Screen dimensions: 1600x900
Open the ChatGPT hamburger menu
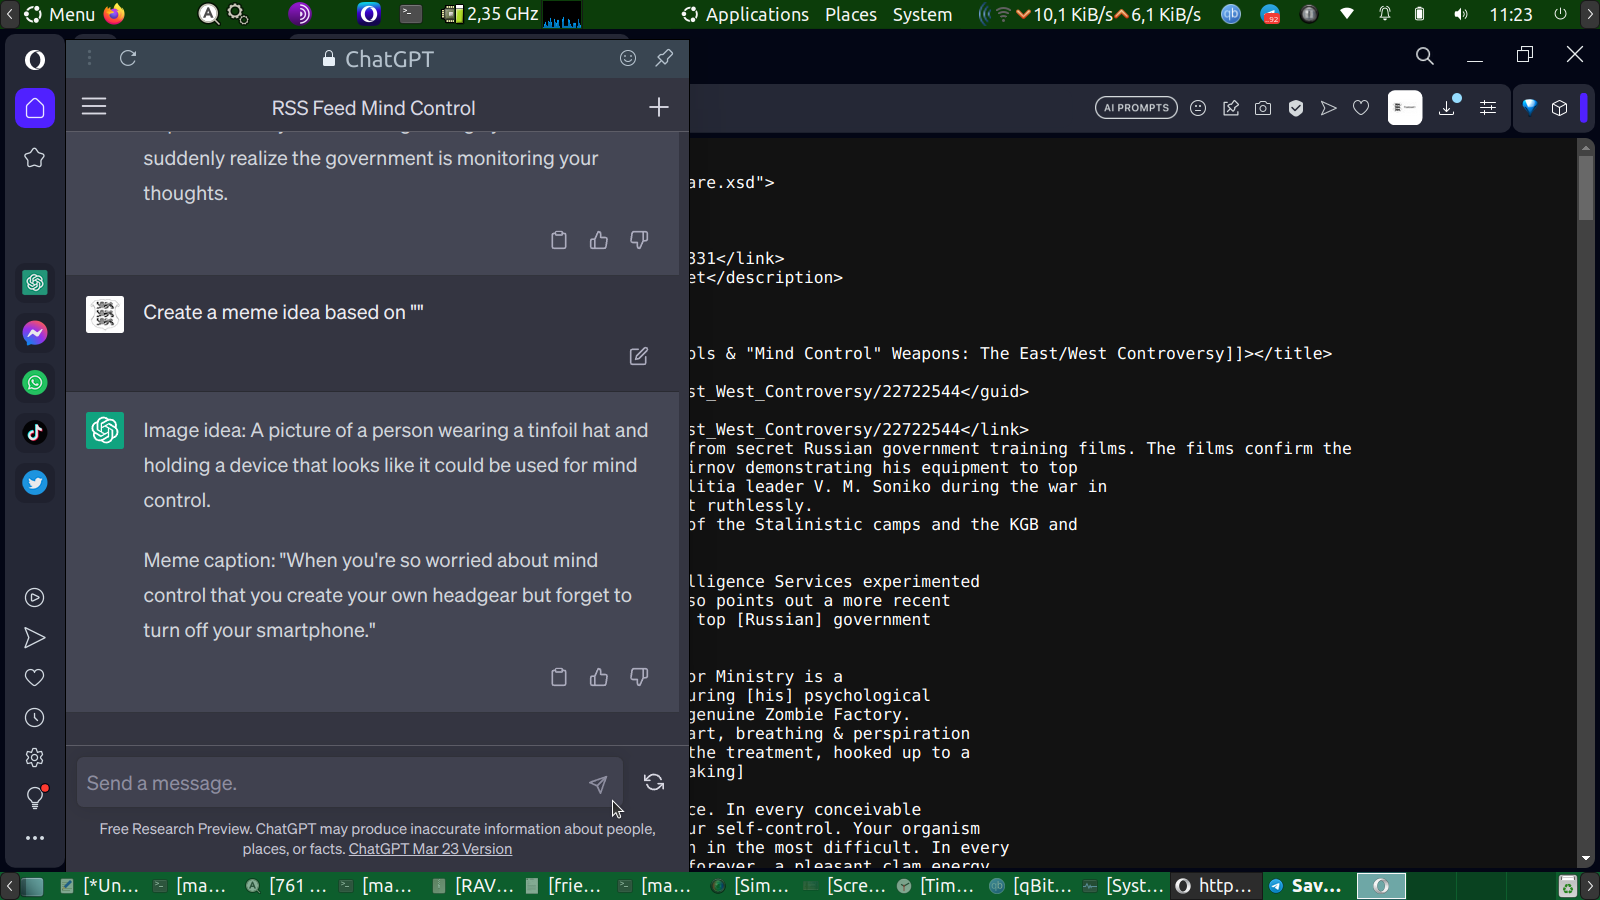pyautogui.click(x=94, y=106)
